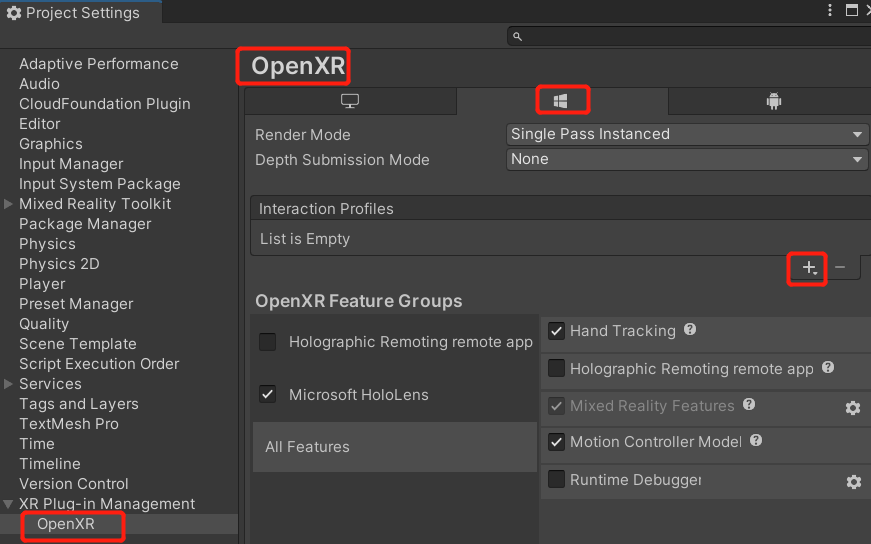This screenshot has width=871, height=544.
Task: Click the minus icon to remove profile
Action: (840, 267)
